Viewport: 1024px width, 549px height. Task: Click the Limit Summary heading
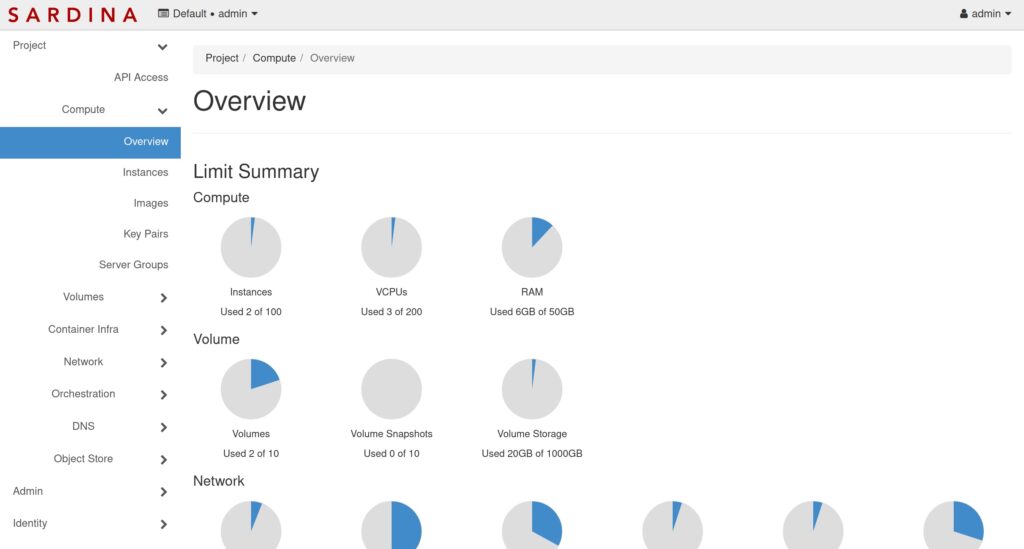coord(256,172)
